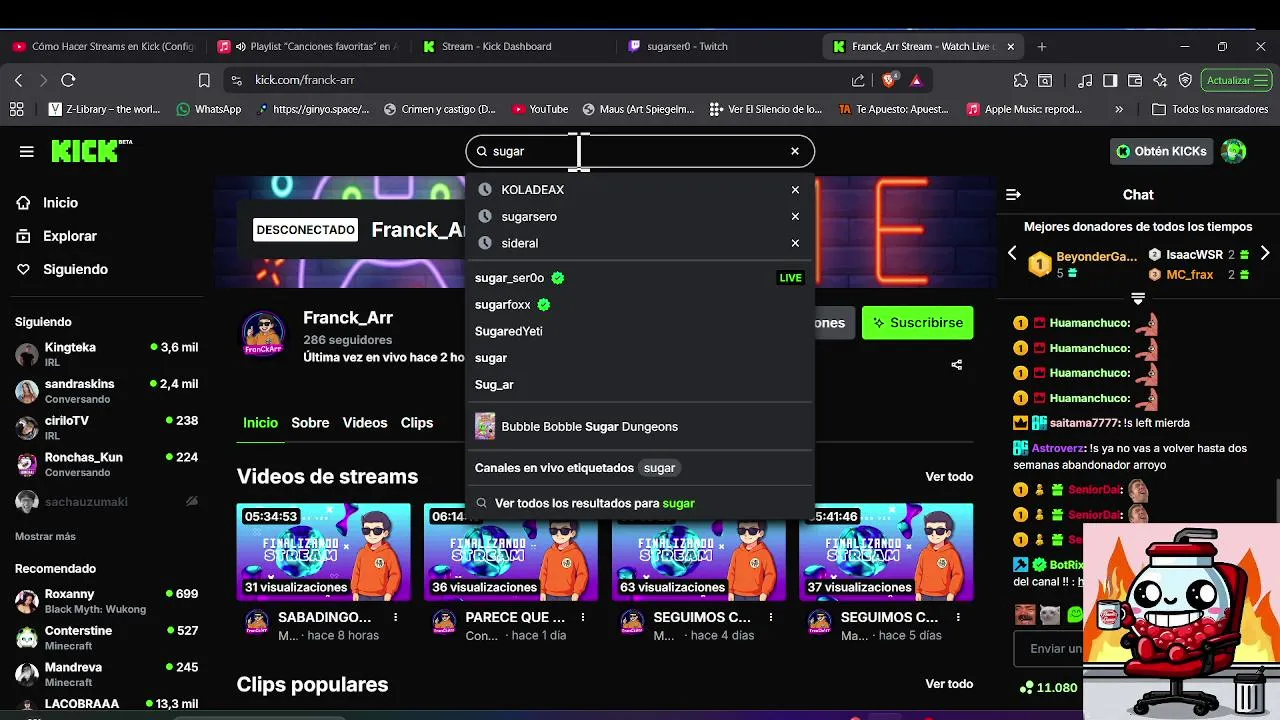Click the Suscribirse button
This screenshot has width=1280, height=720.
[917, 323]
